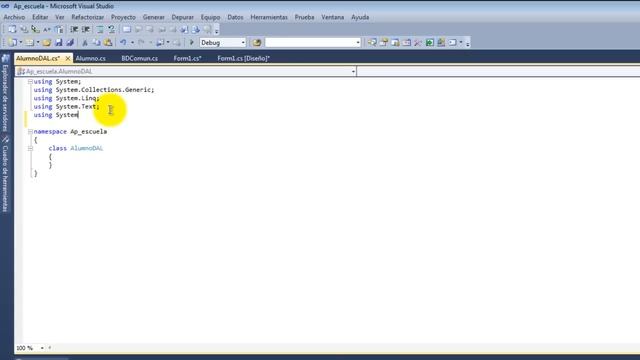Collapse the using directives block
640x360 pixels.
(30, 82)
